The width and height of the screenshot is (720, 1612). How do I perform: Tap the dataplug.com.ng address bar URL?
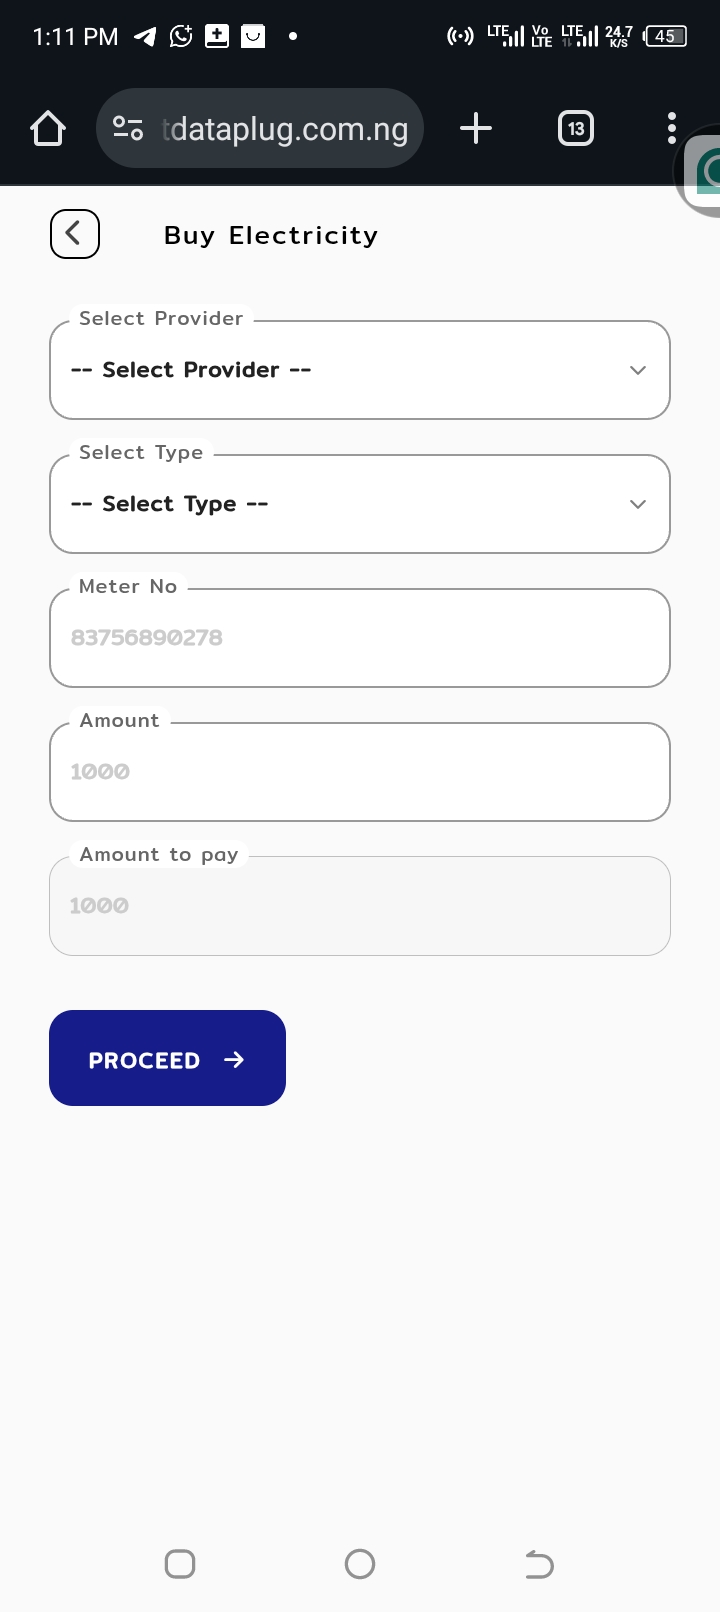click(x=285, y=129)
